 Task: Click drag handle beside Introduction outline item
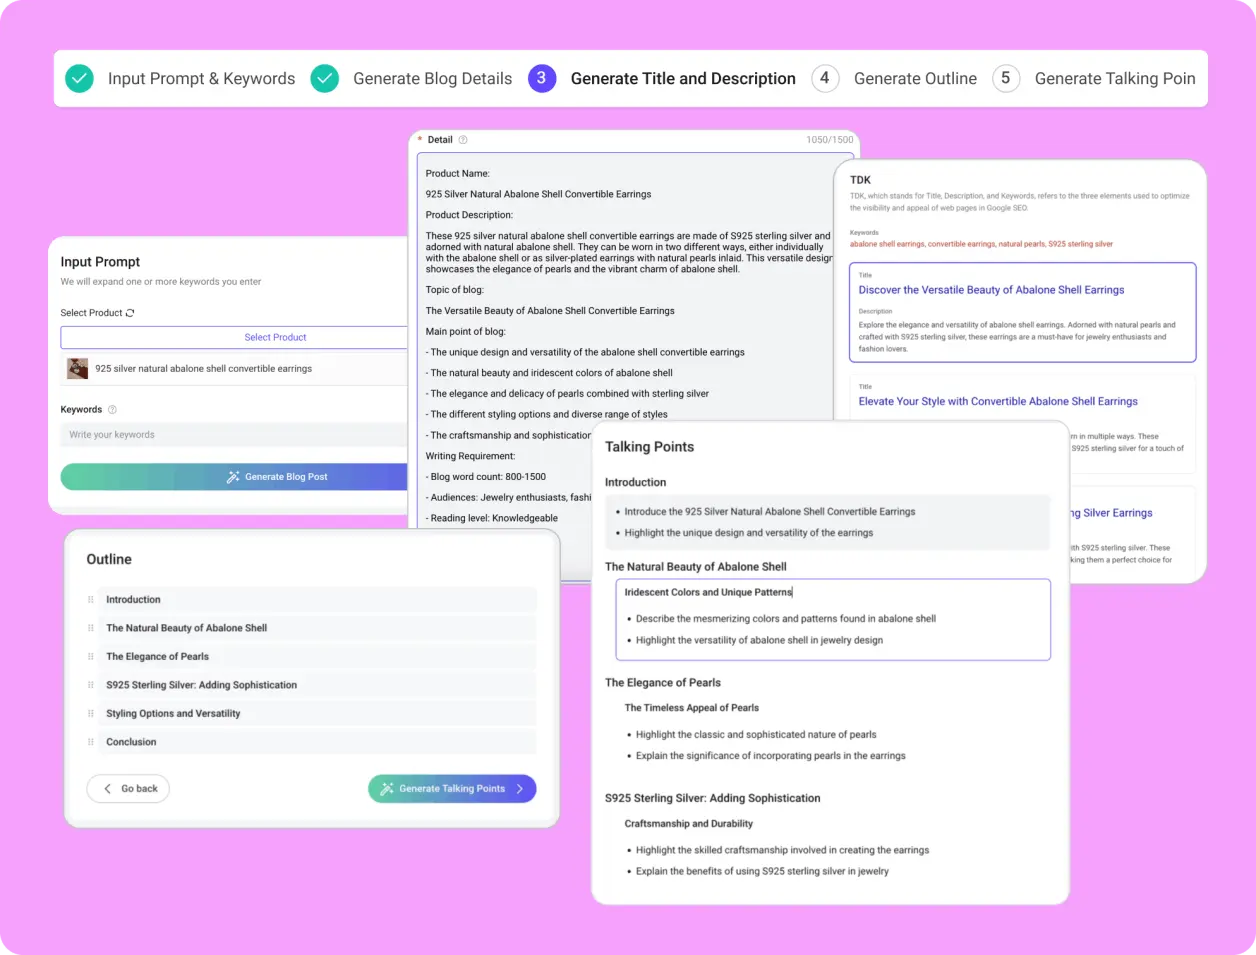(91, 600)
